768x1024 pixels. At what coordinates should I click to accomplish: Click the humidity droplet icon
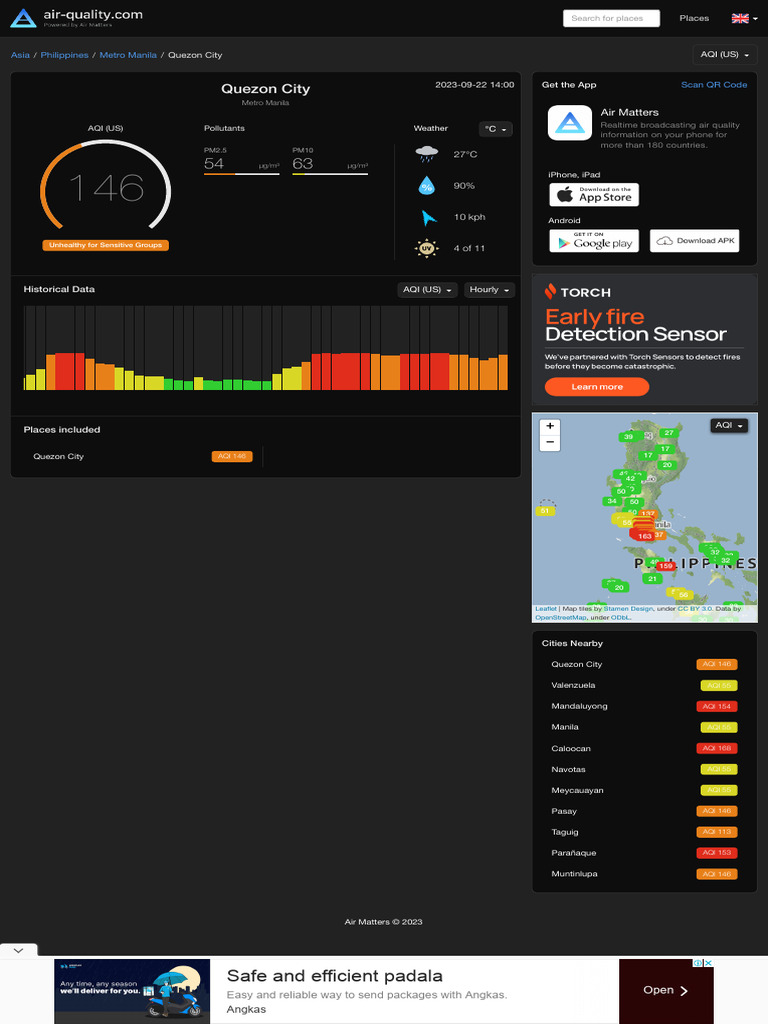coord(427,186)
